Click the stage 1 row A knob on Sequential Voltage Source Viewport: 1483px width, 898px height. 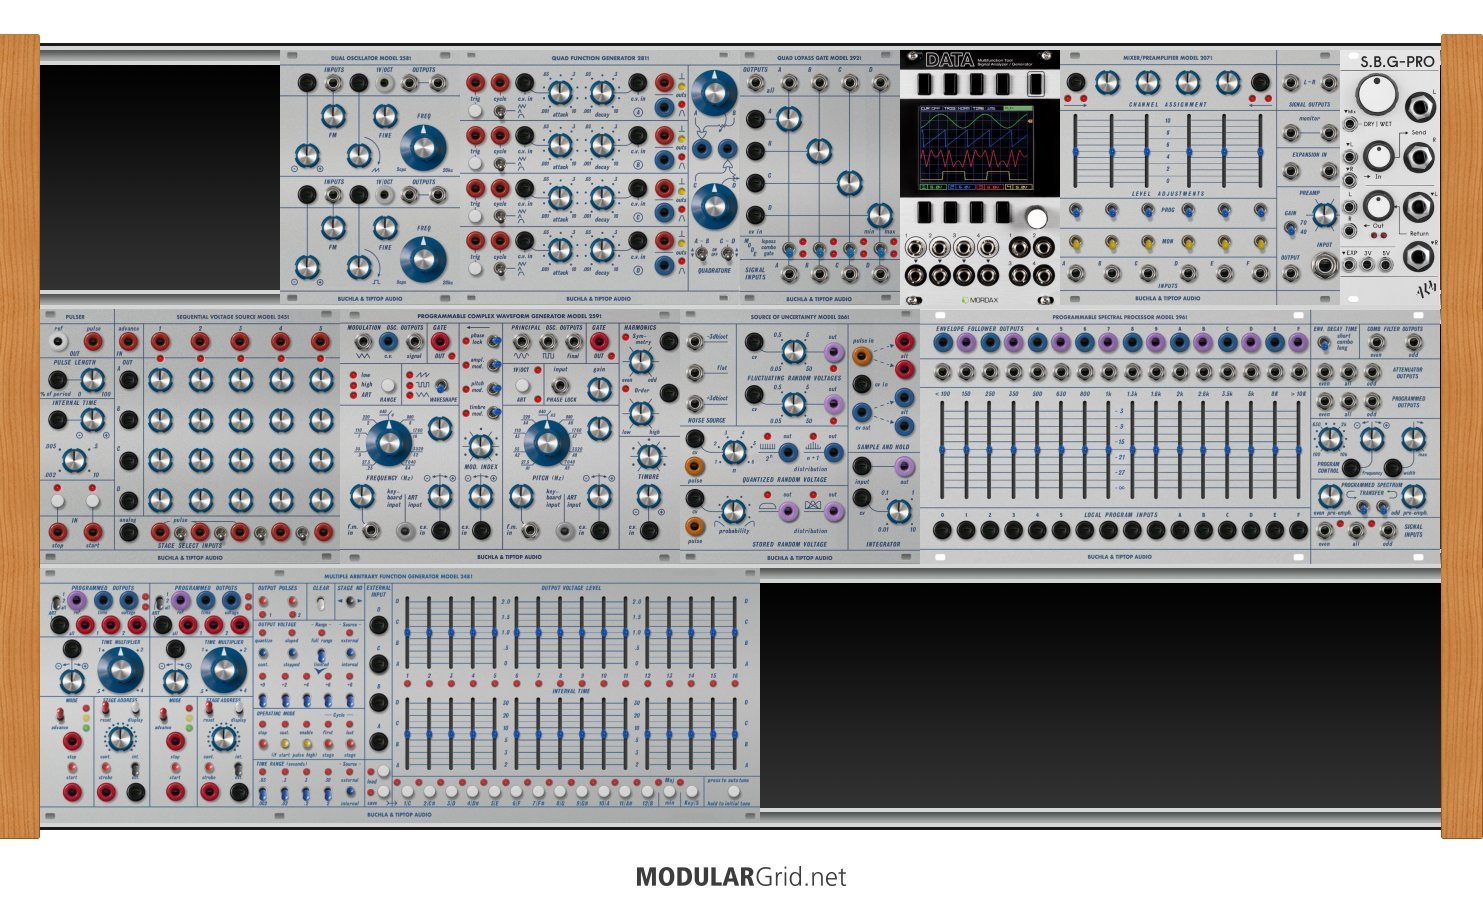[160, 381]
